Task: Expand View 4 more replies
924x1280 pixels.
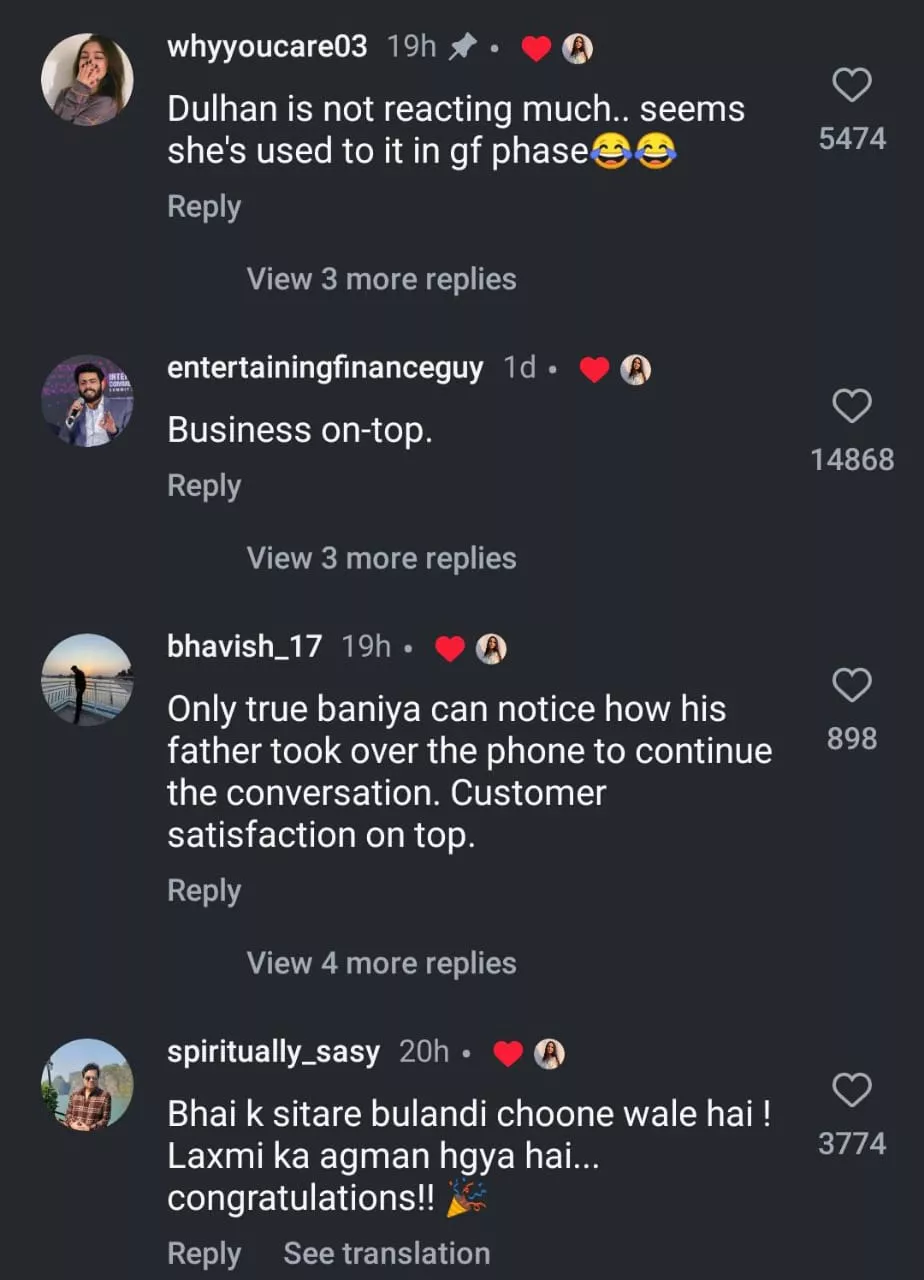Action: point(381,963)
